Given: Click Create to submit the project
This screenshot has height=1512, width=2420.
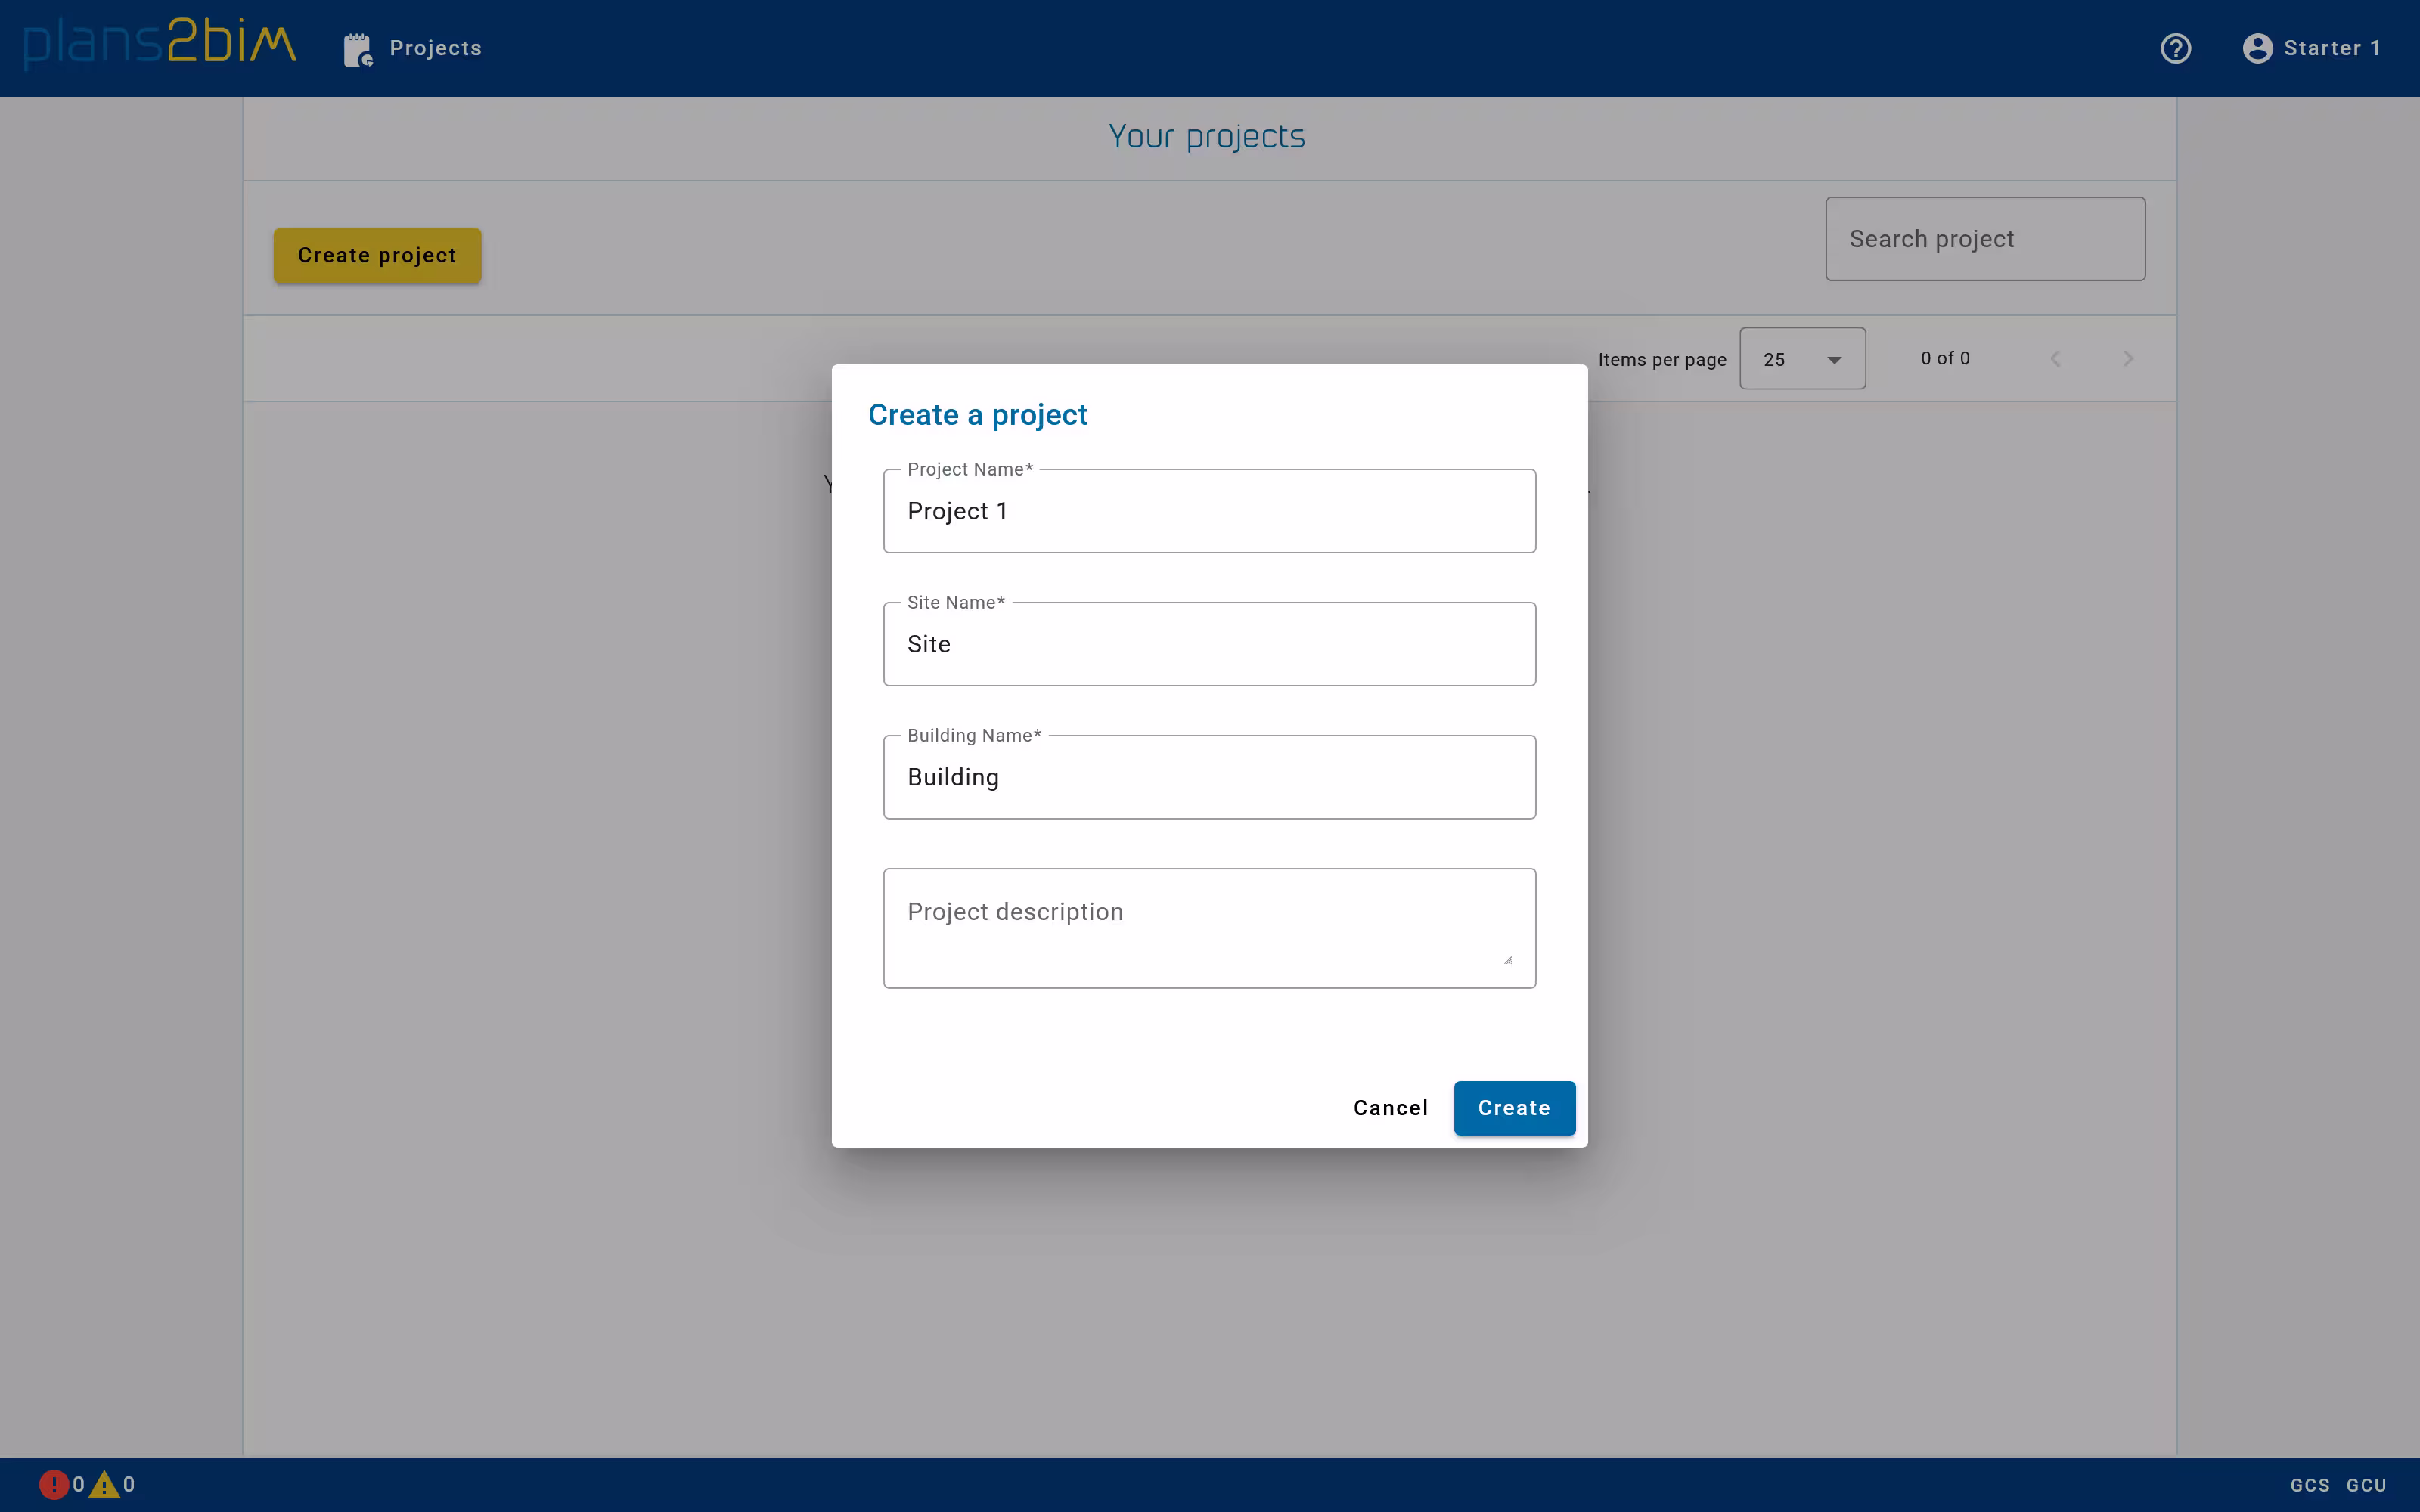Looking at the screenshot, I should pos(1513,1108).
